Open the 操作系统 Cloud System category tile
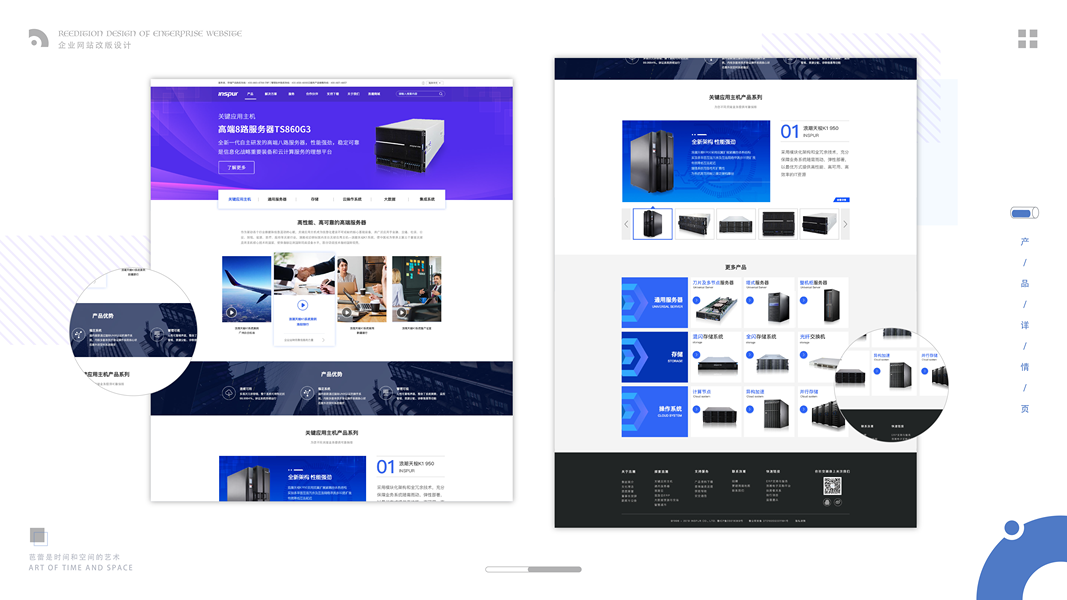This screenshot has width=1067, height=600. (655, 411)
